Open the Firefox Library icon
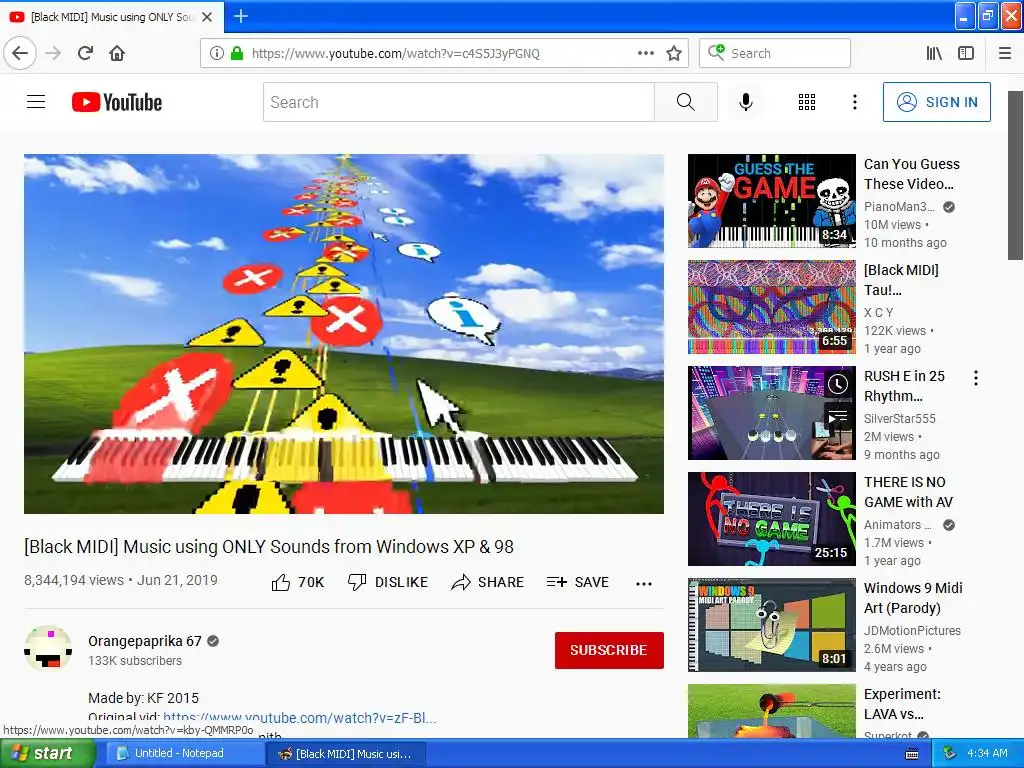Viewport: 1024px width, 768px height. click(934, 54)
